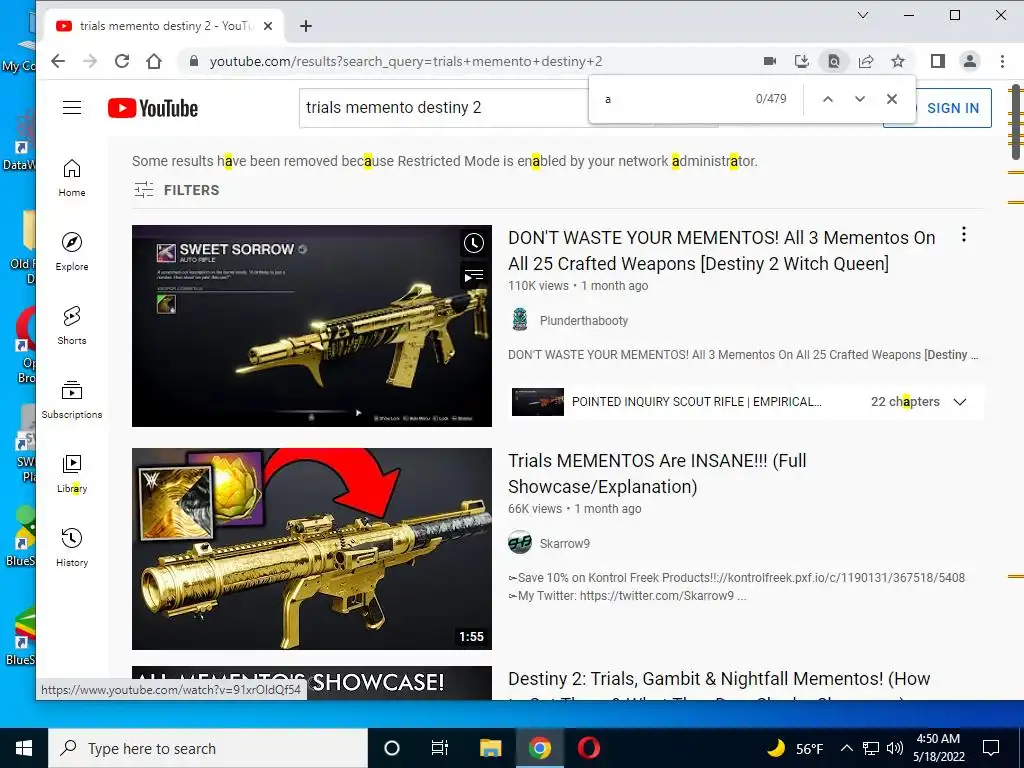The image size is (1024, 768).
Task: Click the Restricted Mode notice text
Action: click(x=445, y=161)
